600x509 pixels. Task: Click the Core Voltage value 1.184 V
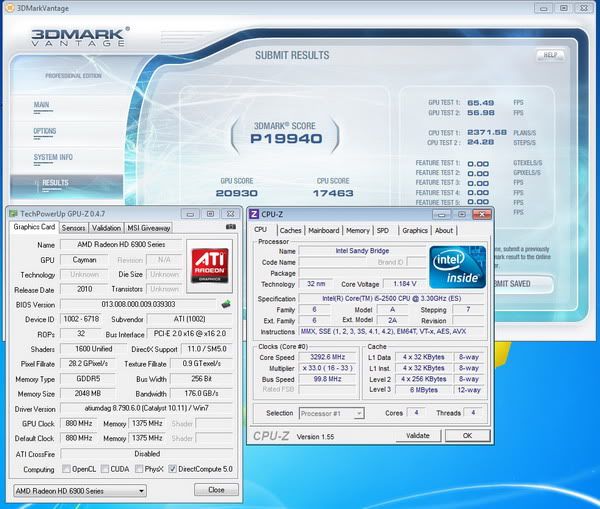[405, 284]
